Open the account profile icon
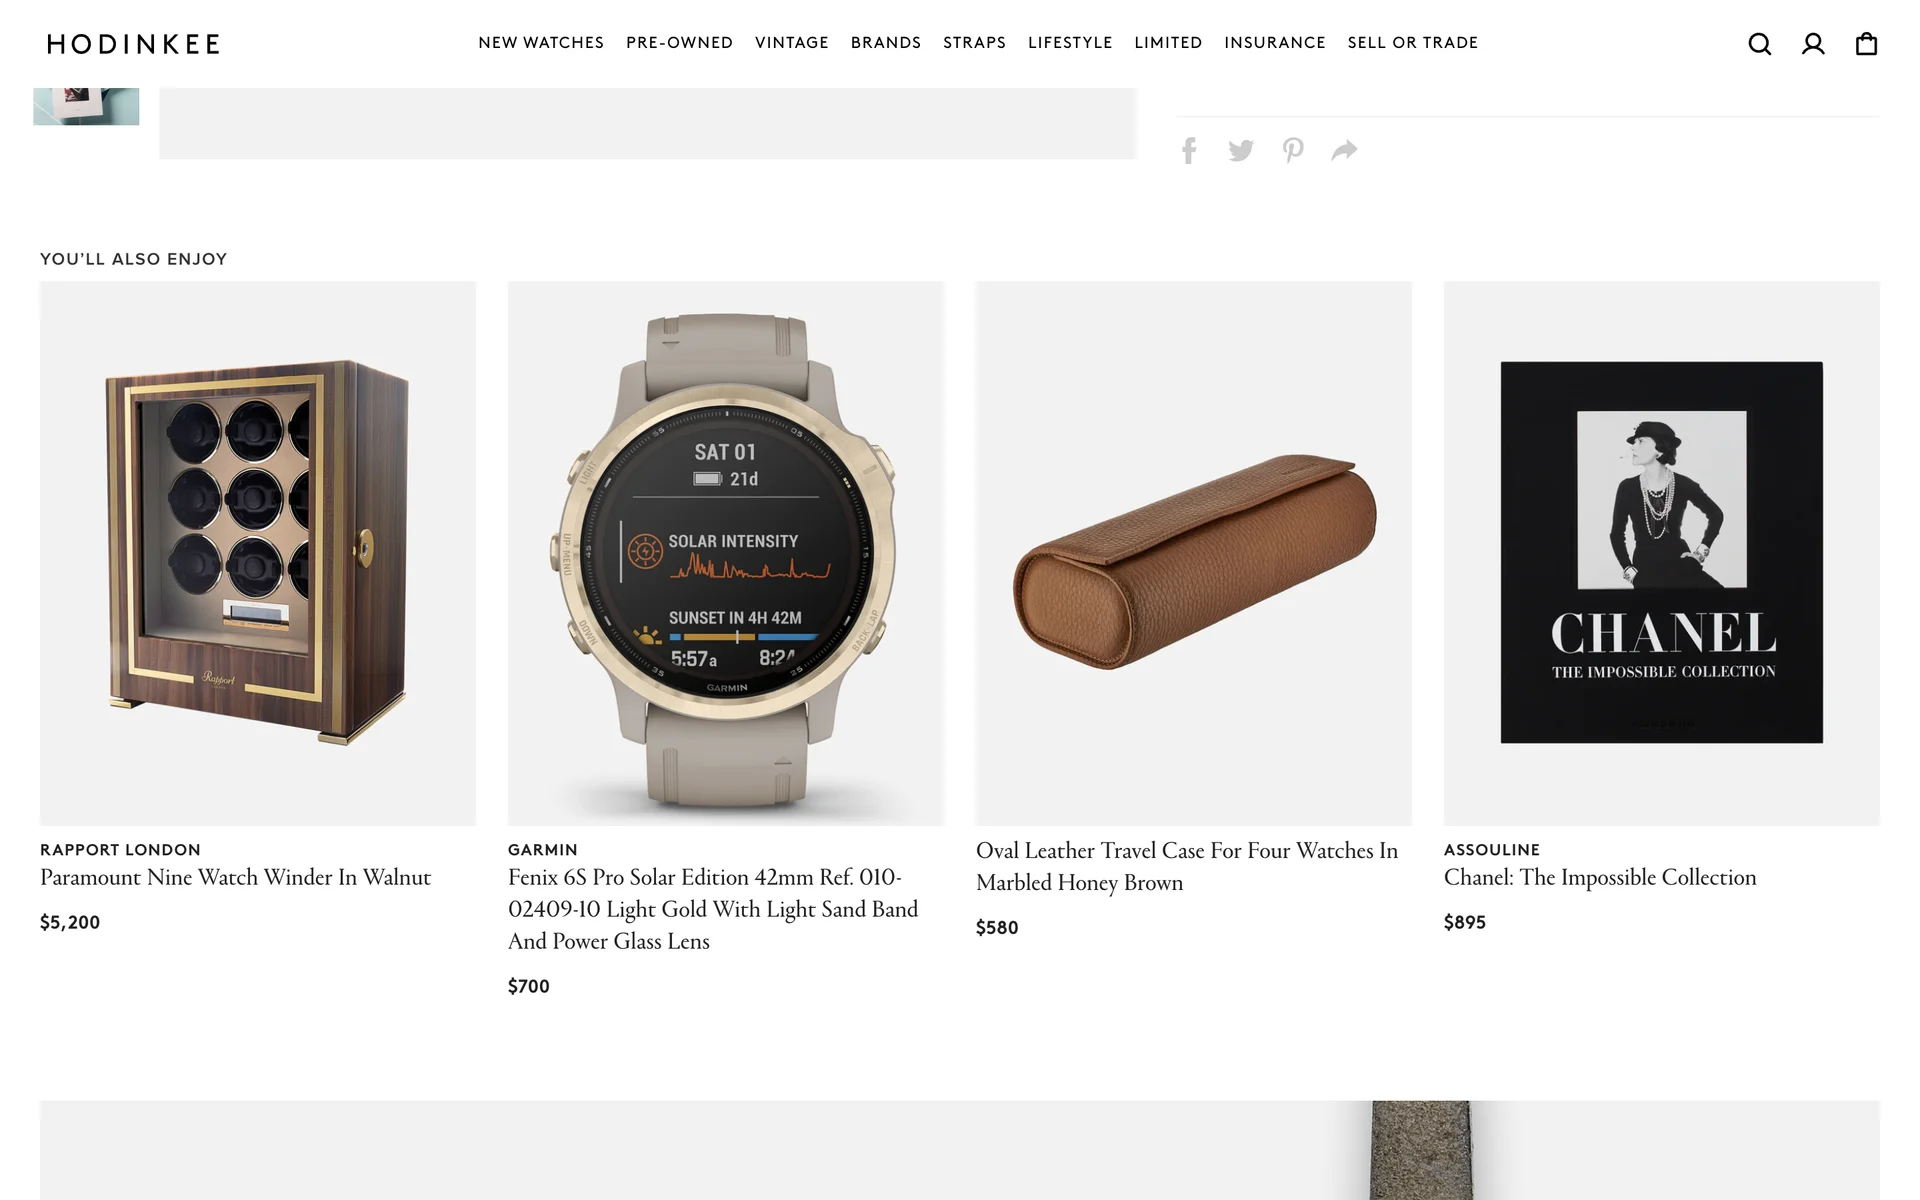 (x=1813, y=44)
